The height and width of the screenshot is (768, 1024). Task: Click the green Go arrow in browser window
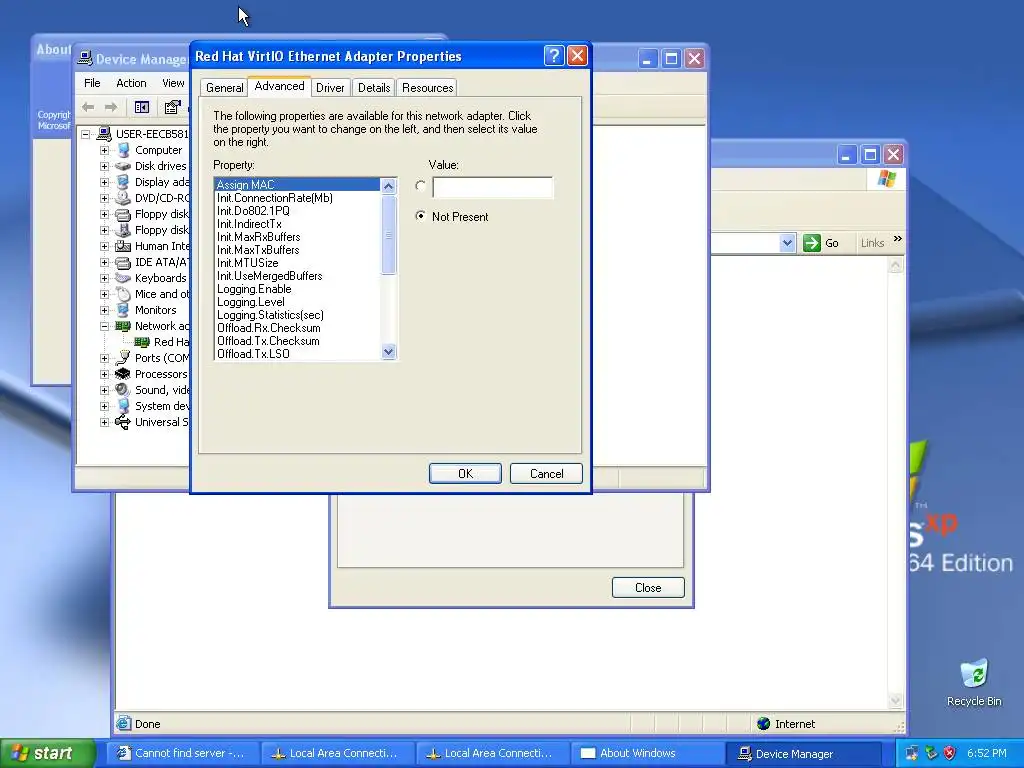[812, 243]
